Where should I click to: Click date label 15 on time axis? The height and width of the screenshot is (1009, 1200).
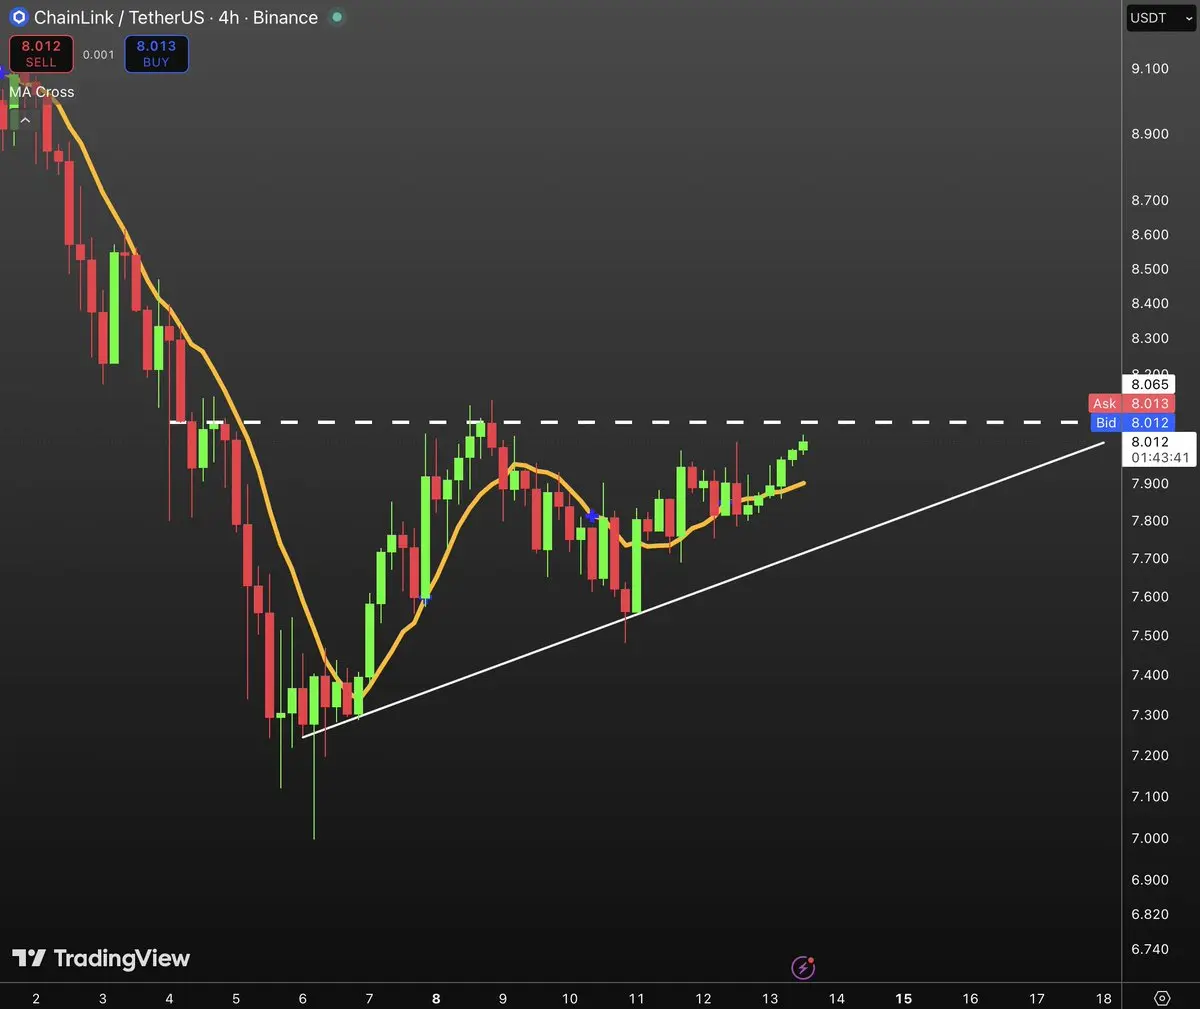coord(903,998)
